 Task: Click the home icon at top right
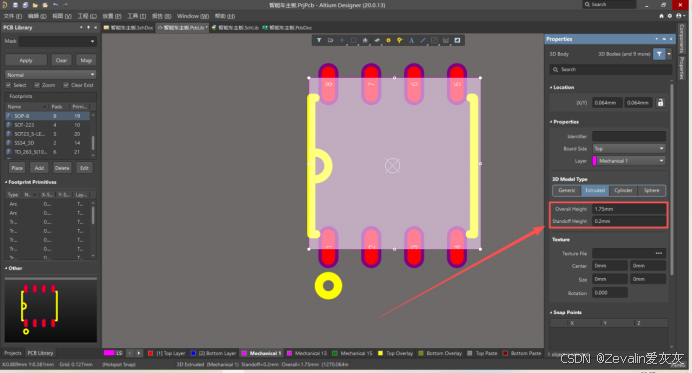pyautogui.click(x=661, y=16)
